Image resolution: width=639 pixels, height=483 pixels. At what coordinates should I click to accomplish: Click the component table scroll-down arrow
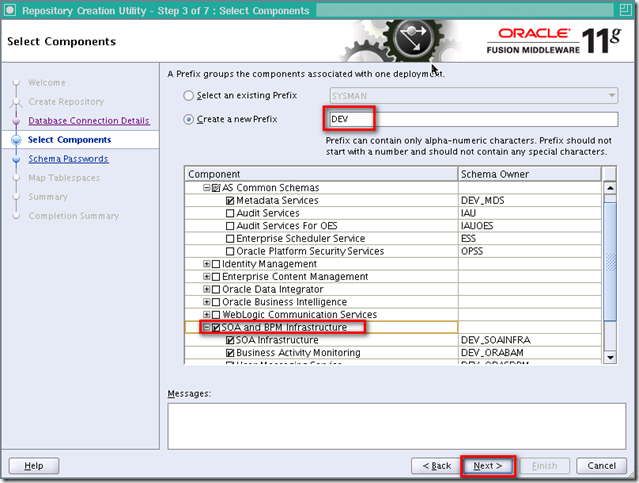610,357
